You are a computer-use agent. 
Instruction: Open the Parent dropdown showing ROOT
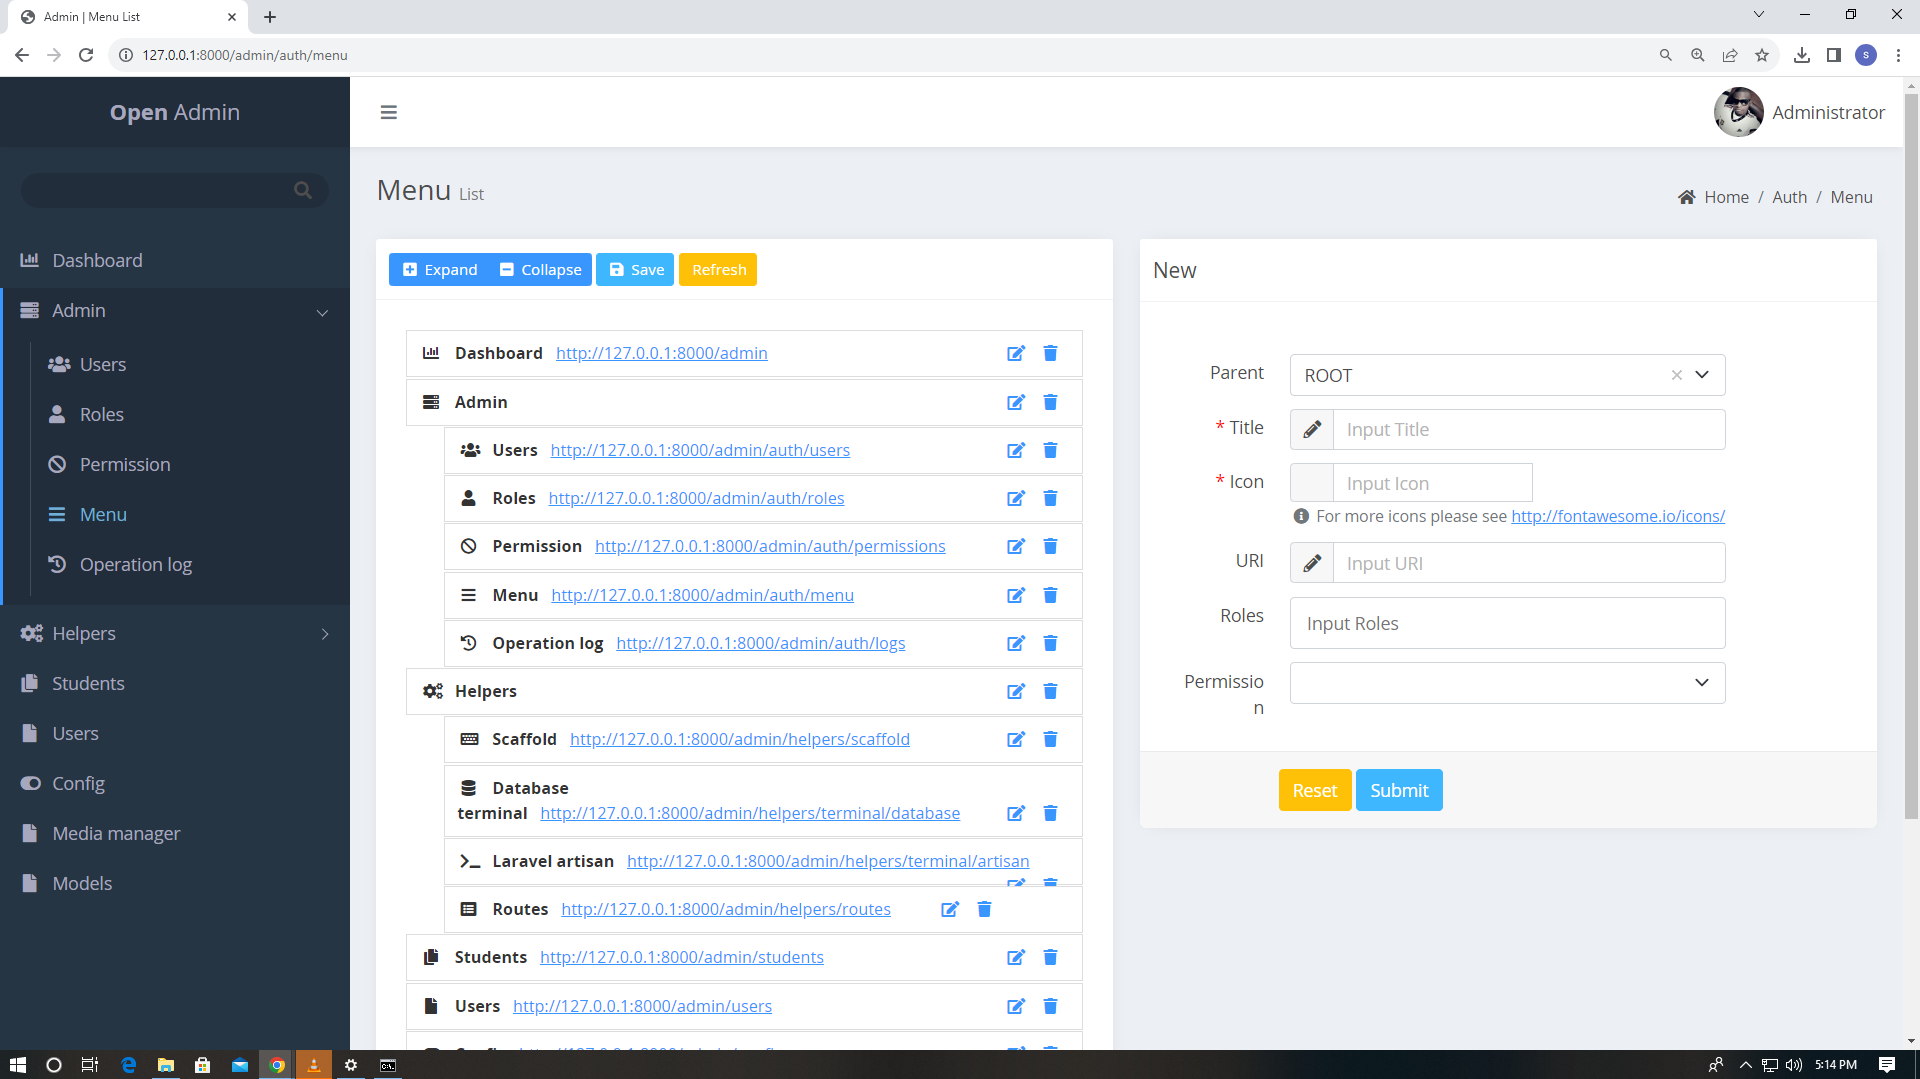[x=1700, y=374]
